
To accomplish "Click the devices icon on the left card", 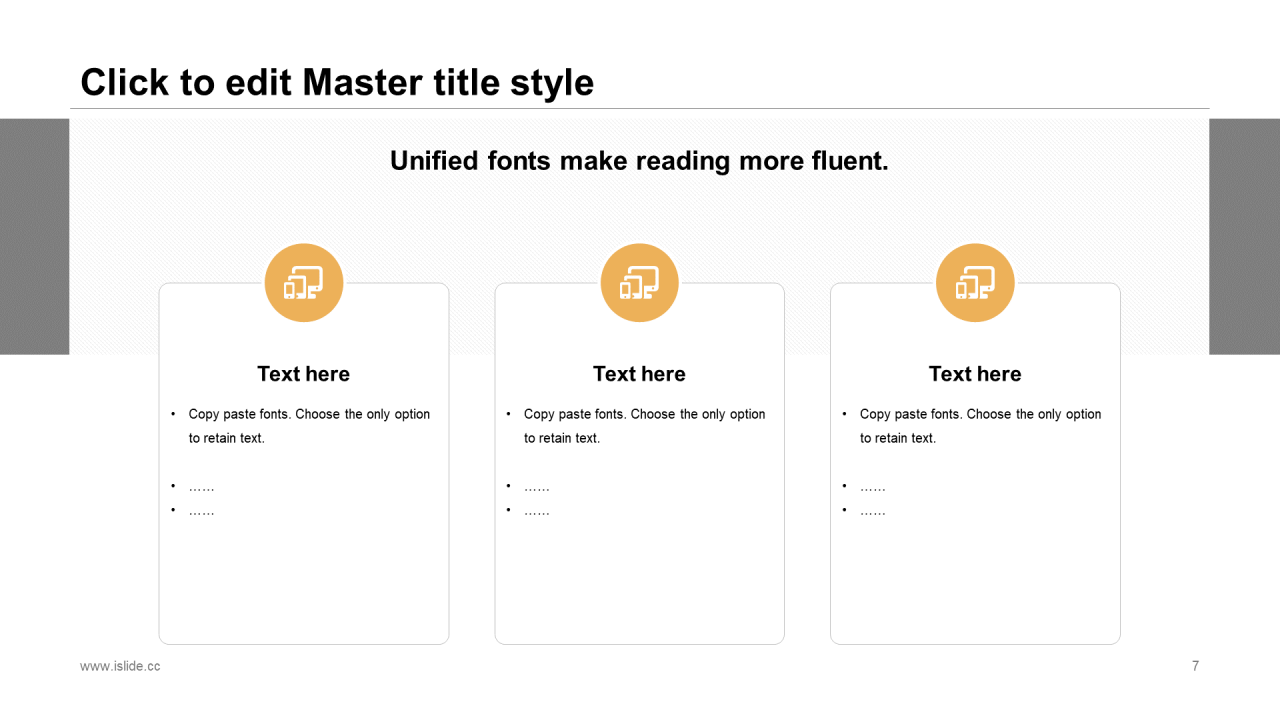I will 304,283.
